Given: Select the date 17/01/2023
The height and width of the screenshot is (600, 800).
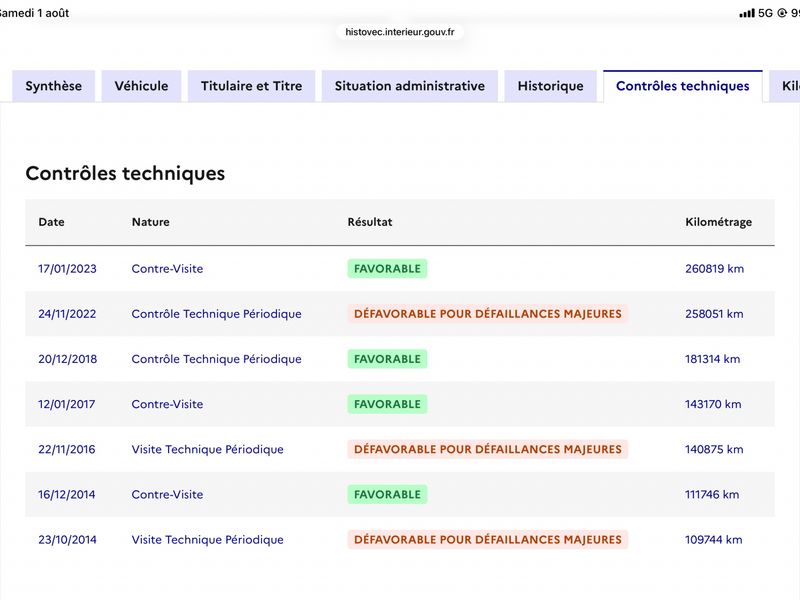Looking at the screenshot, I should click(67, 269).
